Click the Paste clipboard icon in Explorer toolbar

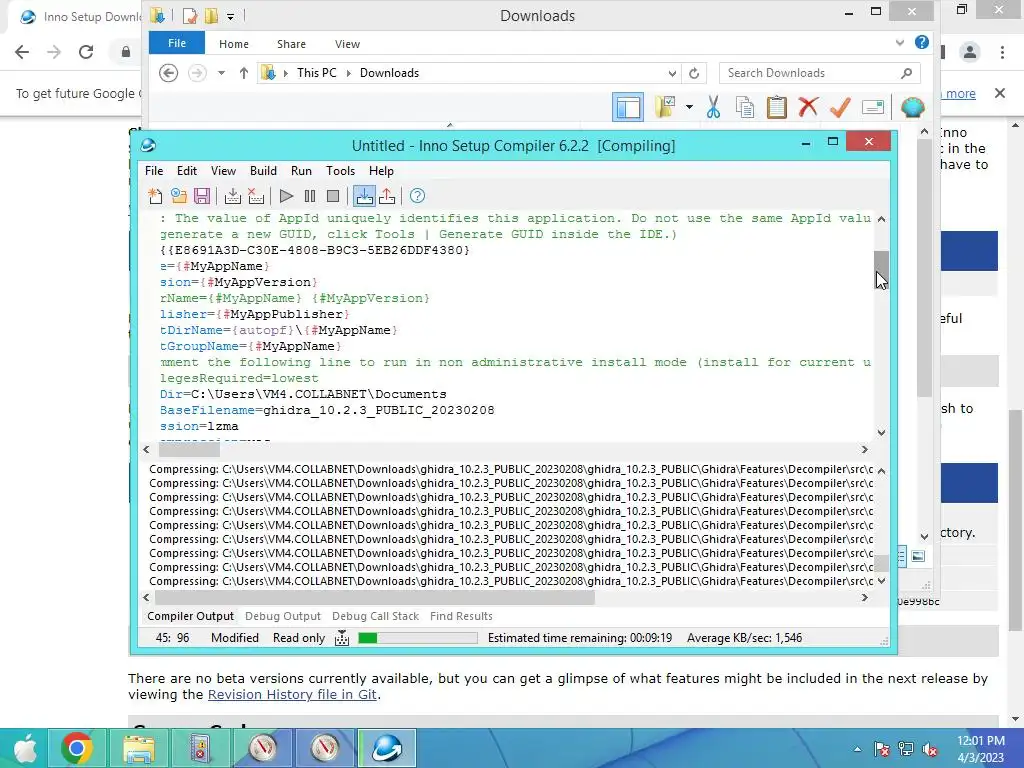tap(776, 107)
